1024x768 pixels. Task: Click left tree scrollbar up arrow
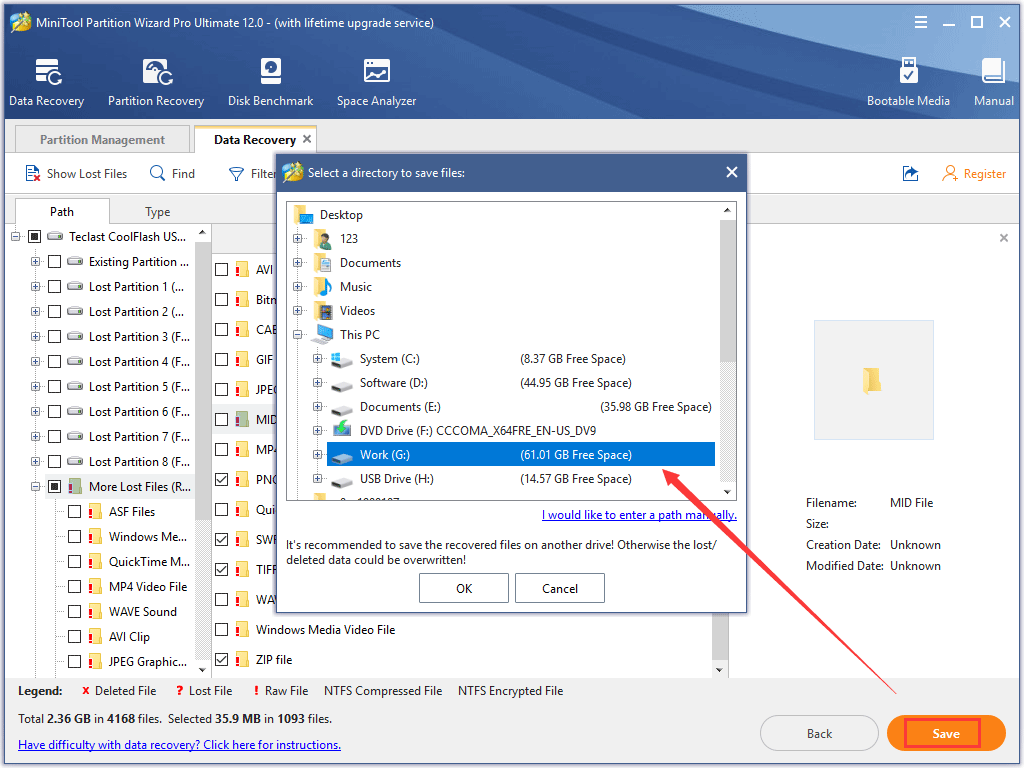202,232
